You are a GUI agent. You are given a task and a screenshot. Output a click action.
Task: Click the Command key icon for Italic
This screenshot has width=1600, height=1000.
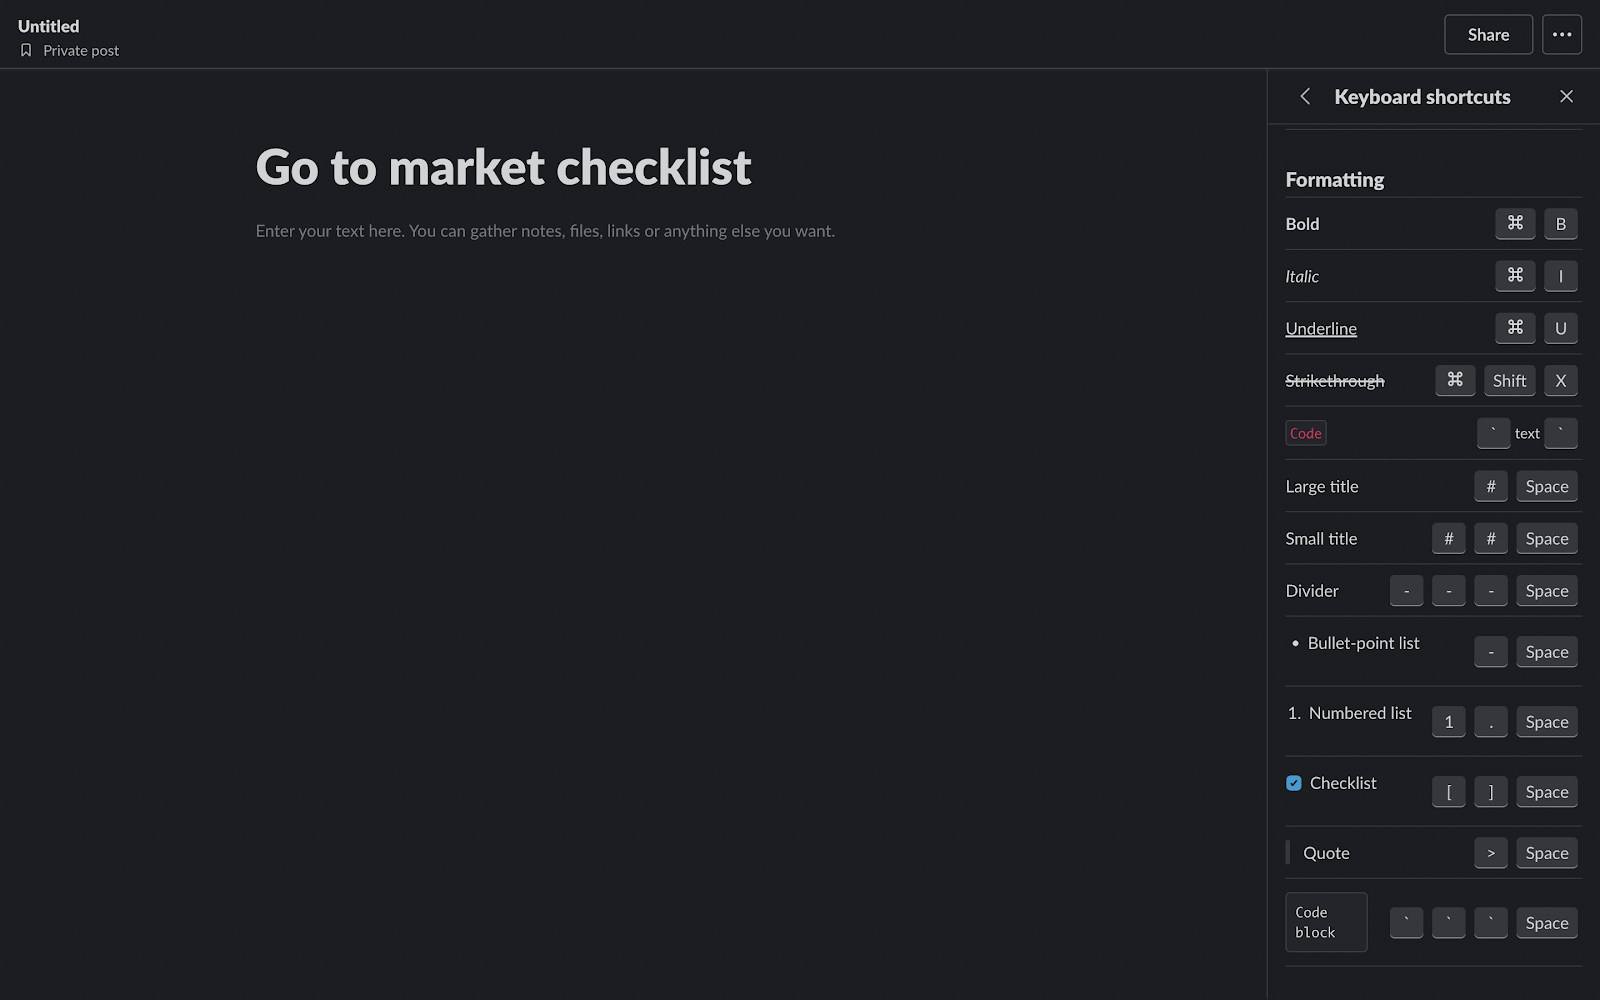1515,275
